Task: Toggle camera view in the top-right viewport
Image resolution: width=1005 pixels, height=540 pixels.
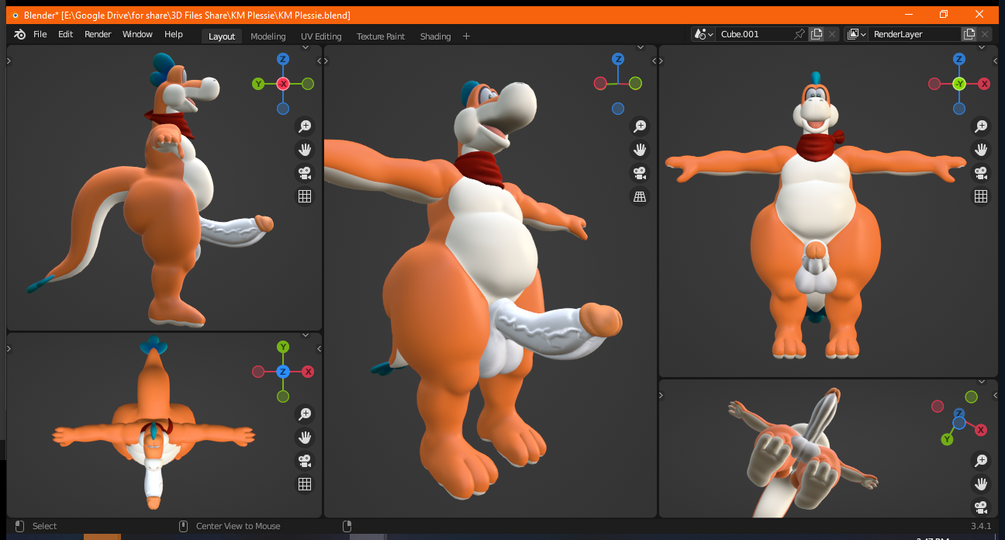Action: (981, 173)
